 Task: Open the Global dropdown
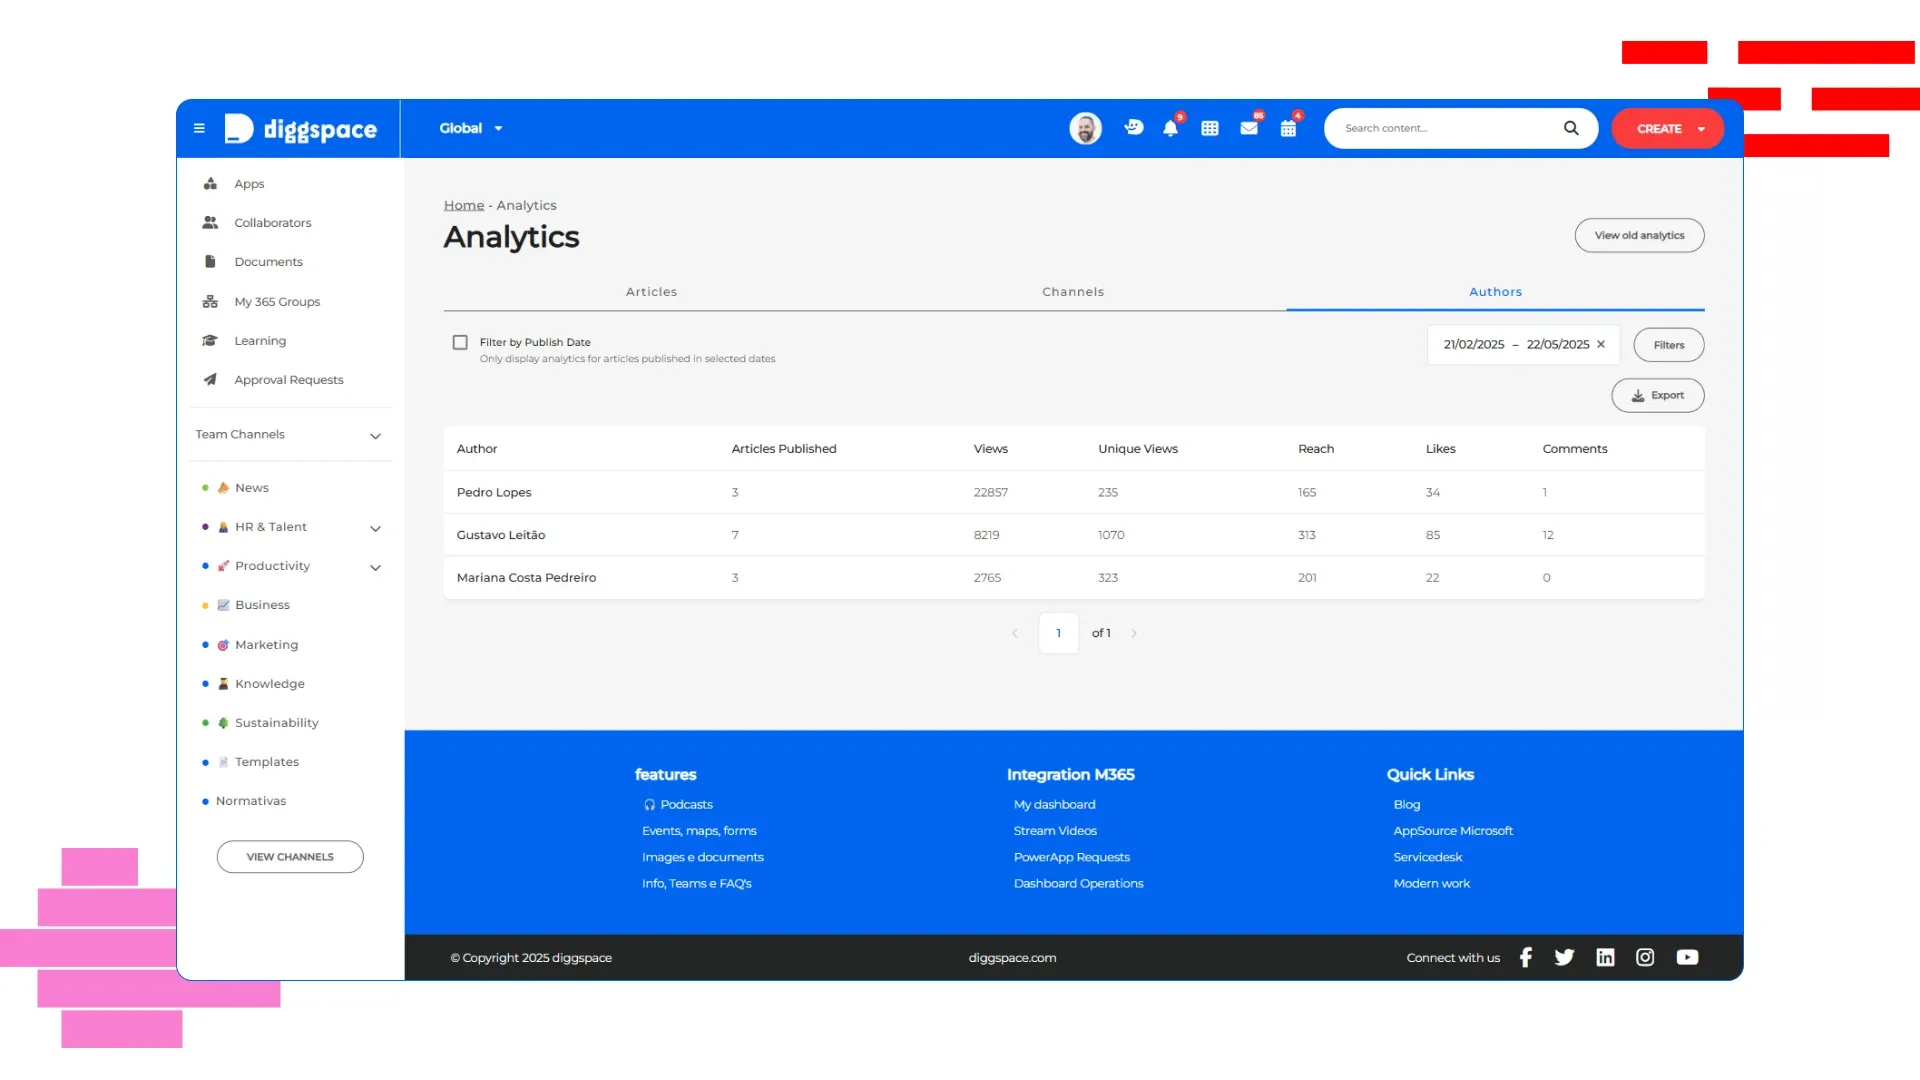471,128
